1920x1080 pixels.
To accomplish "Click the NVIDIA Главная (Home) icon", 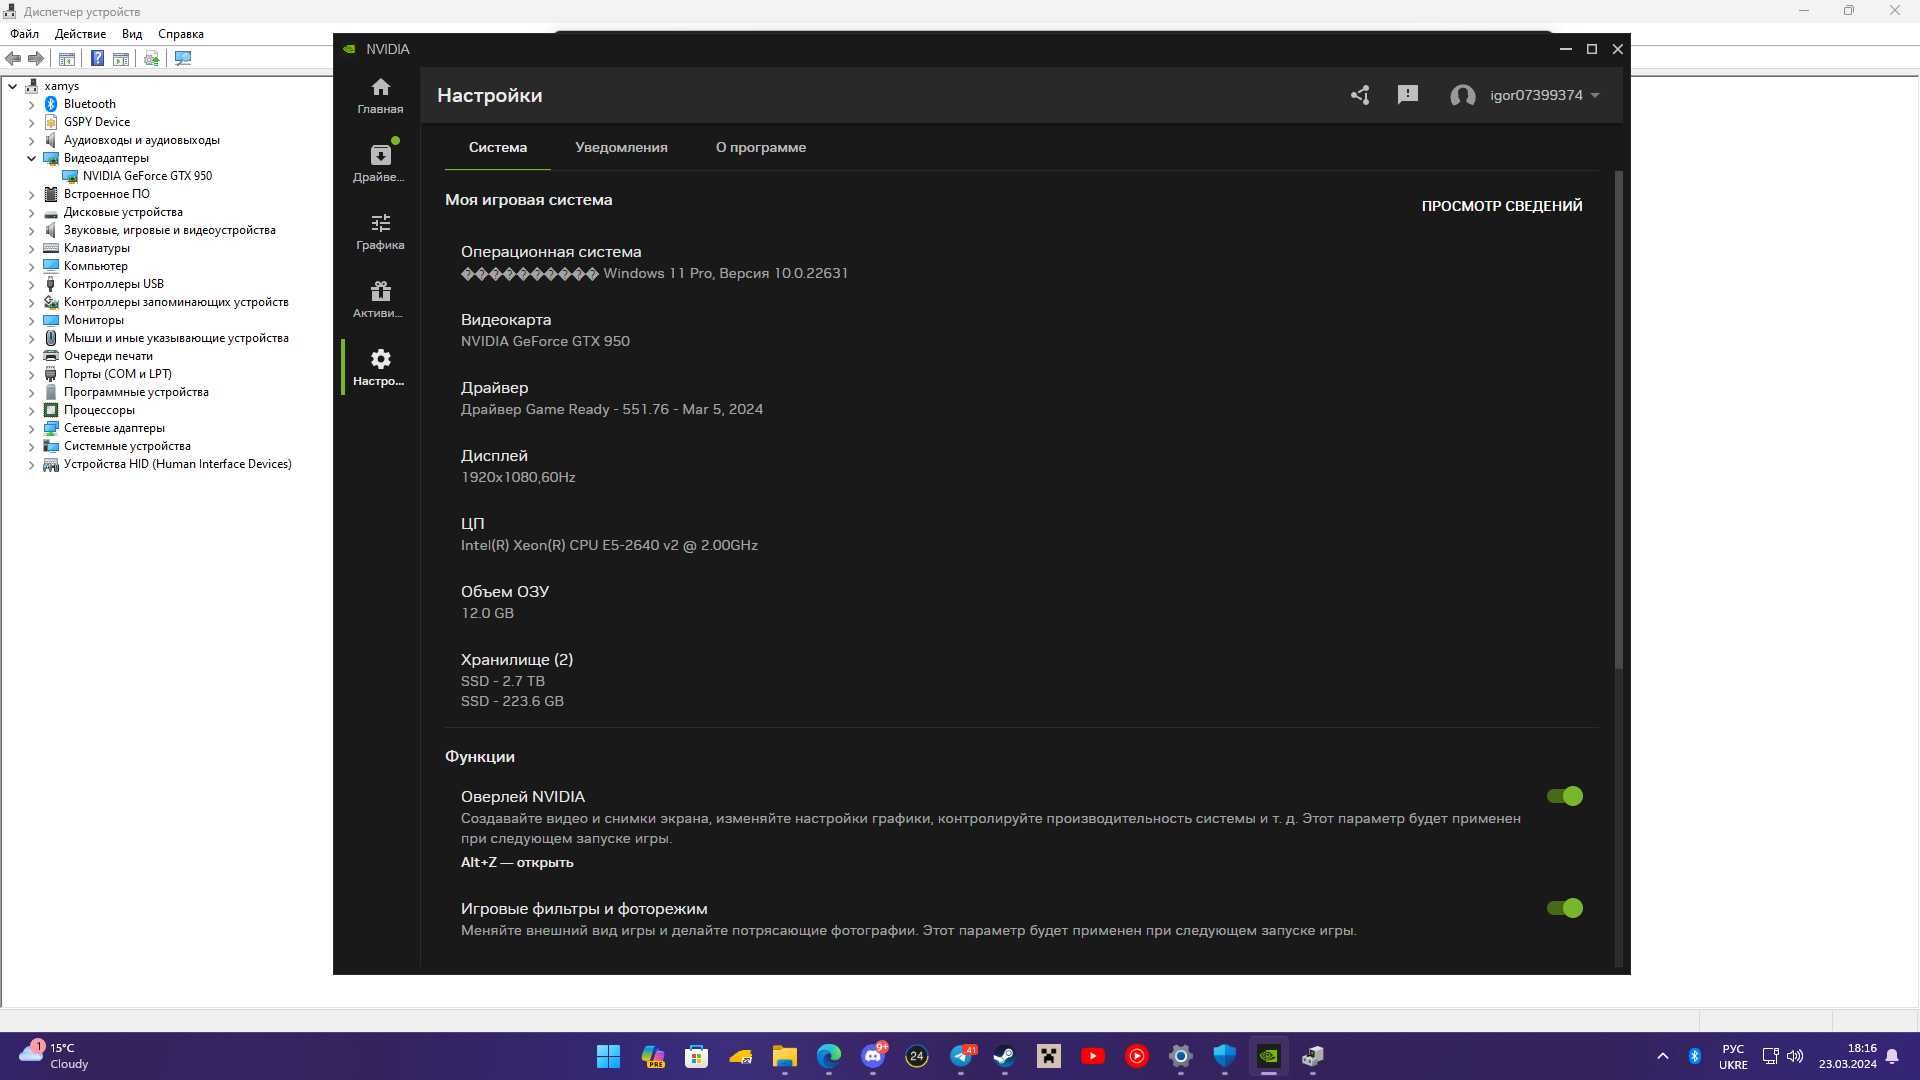I will pyautogui.click(x=380, y=94).
